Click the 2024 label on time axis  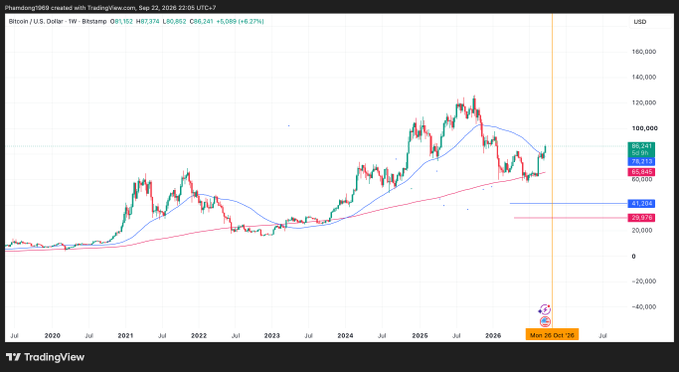point(345,336)
